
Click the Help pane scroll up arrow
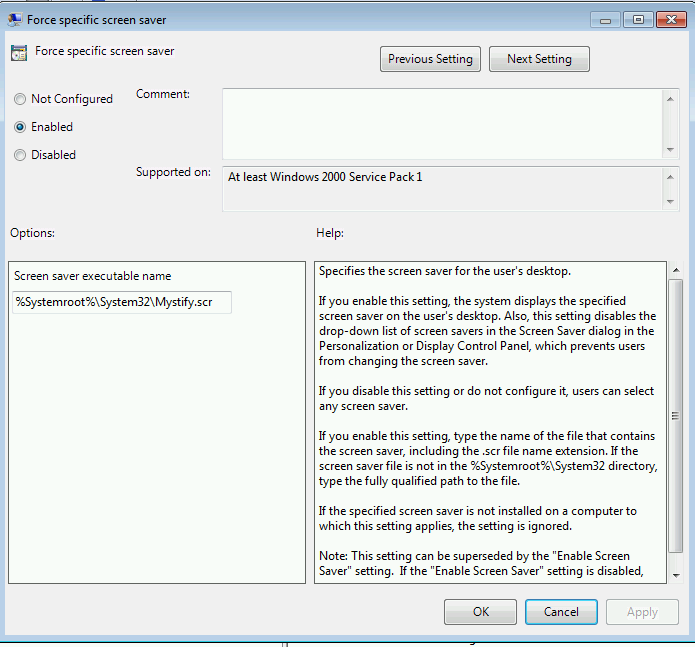676,270
